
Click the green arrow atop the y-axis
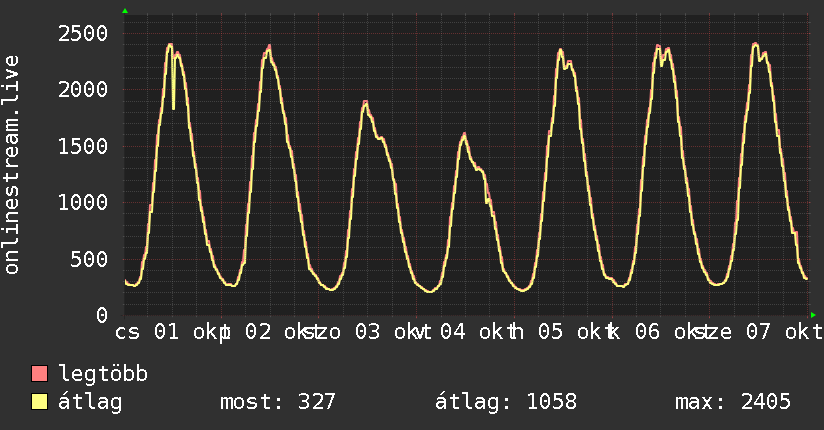pyautogui.click(x=125, y=11)
